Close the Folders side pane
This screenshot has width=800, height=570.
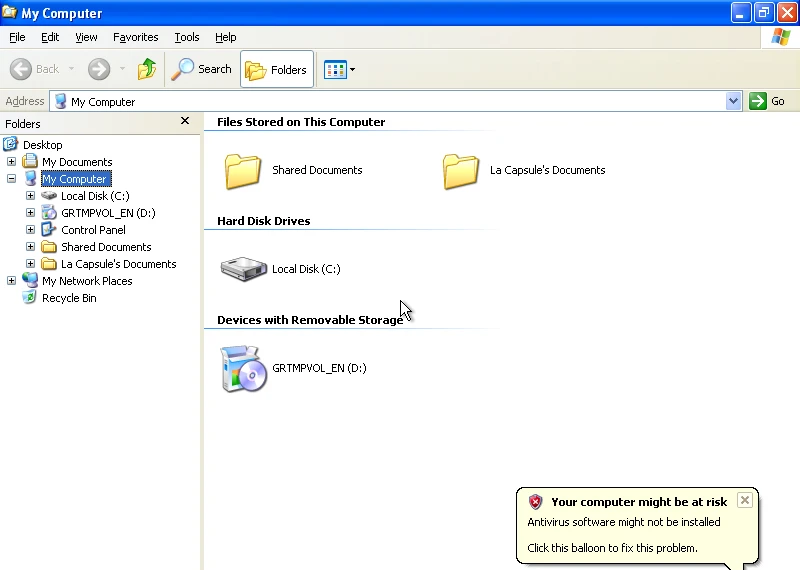[x=185, y=121]
